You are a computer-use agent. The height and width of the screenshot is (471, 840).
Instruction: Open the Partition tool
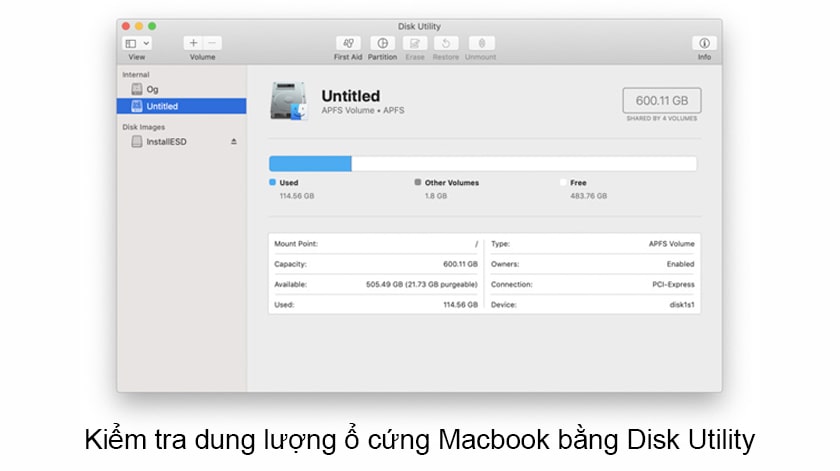point(382,43)
